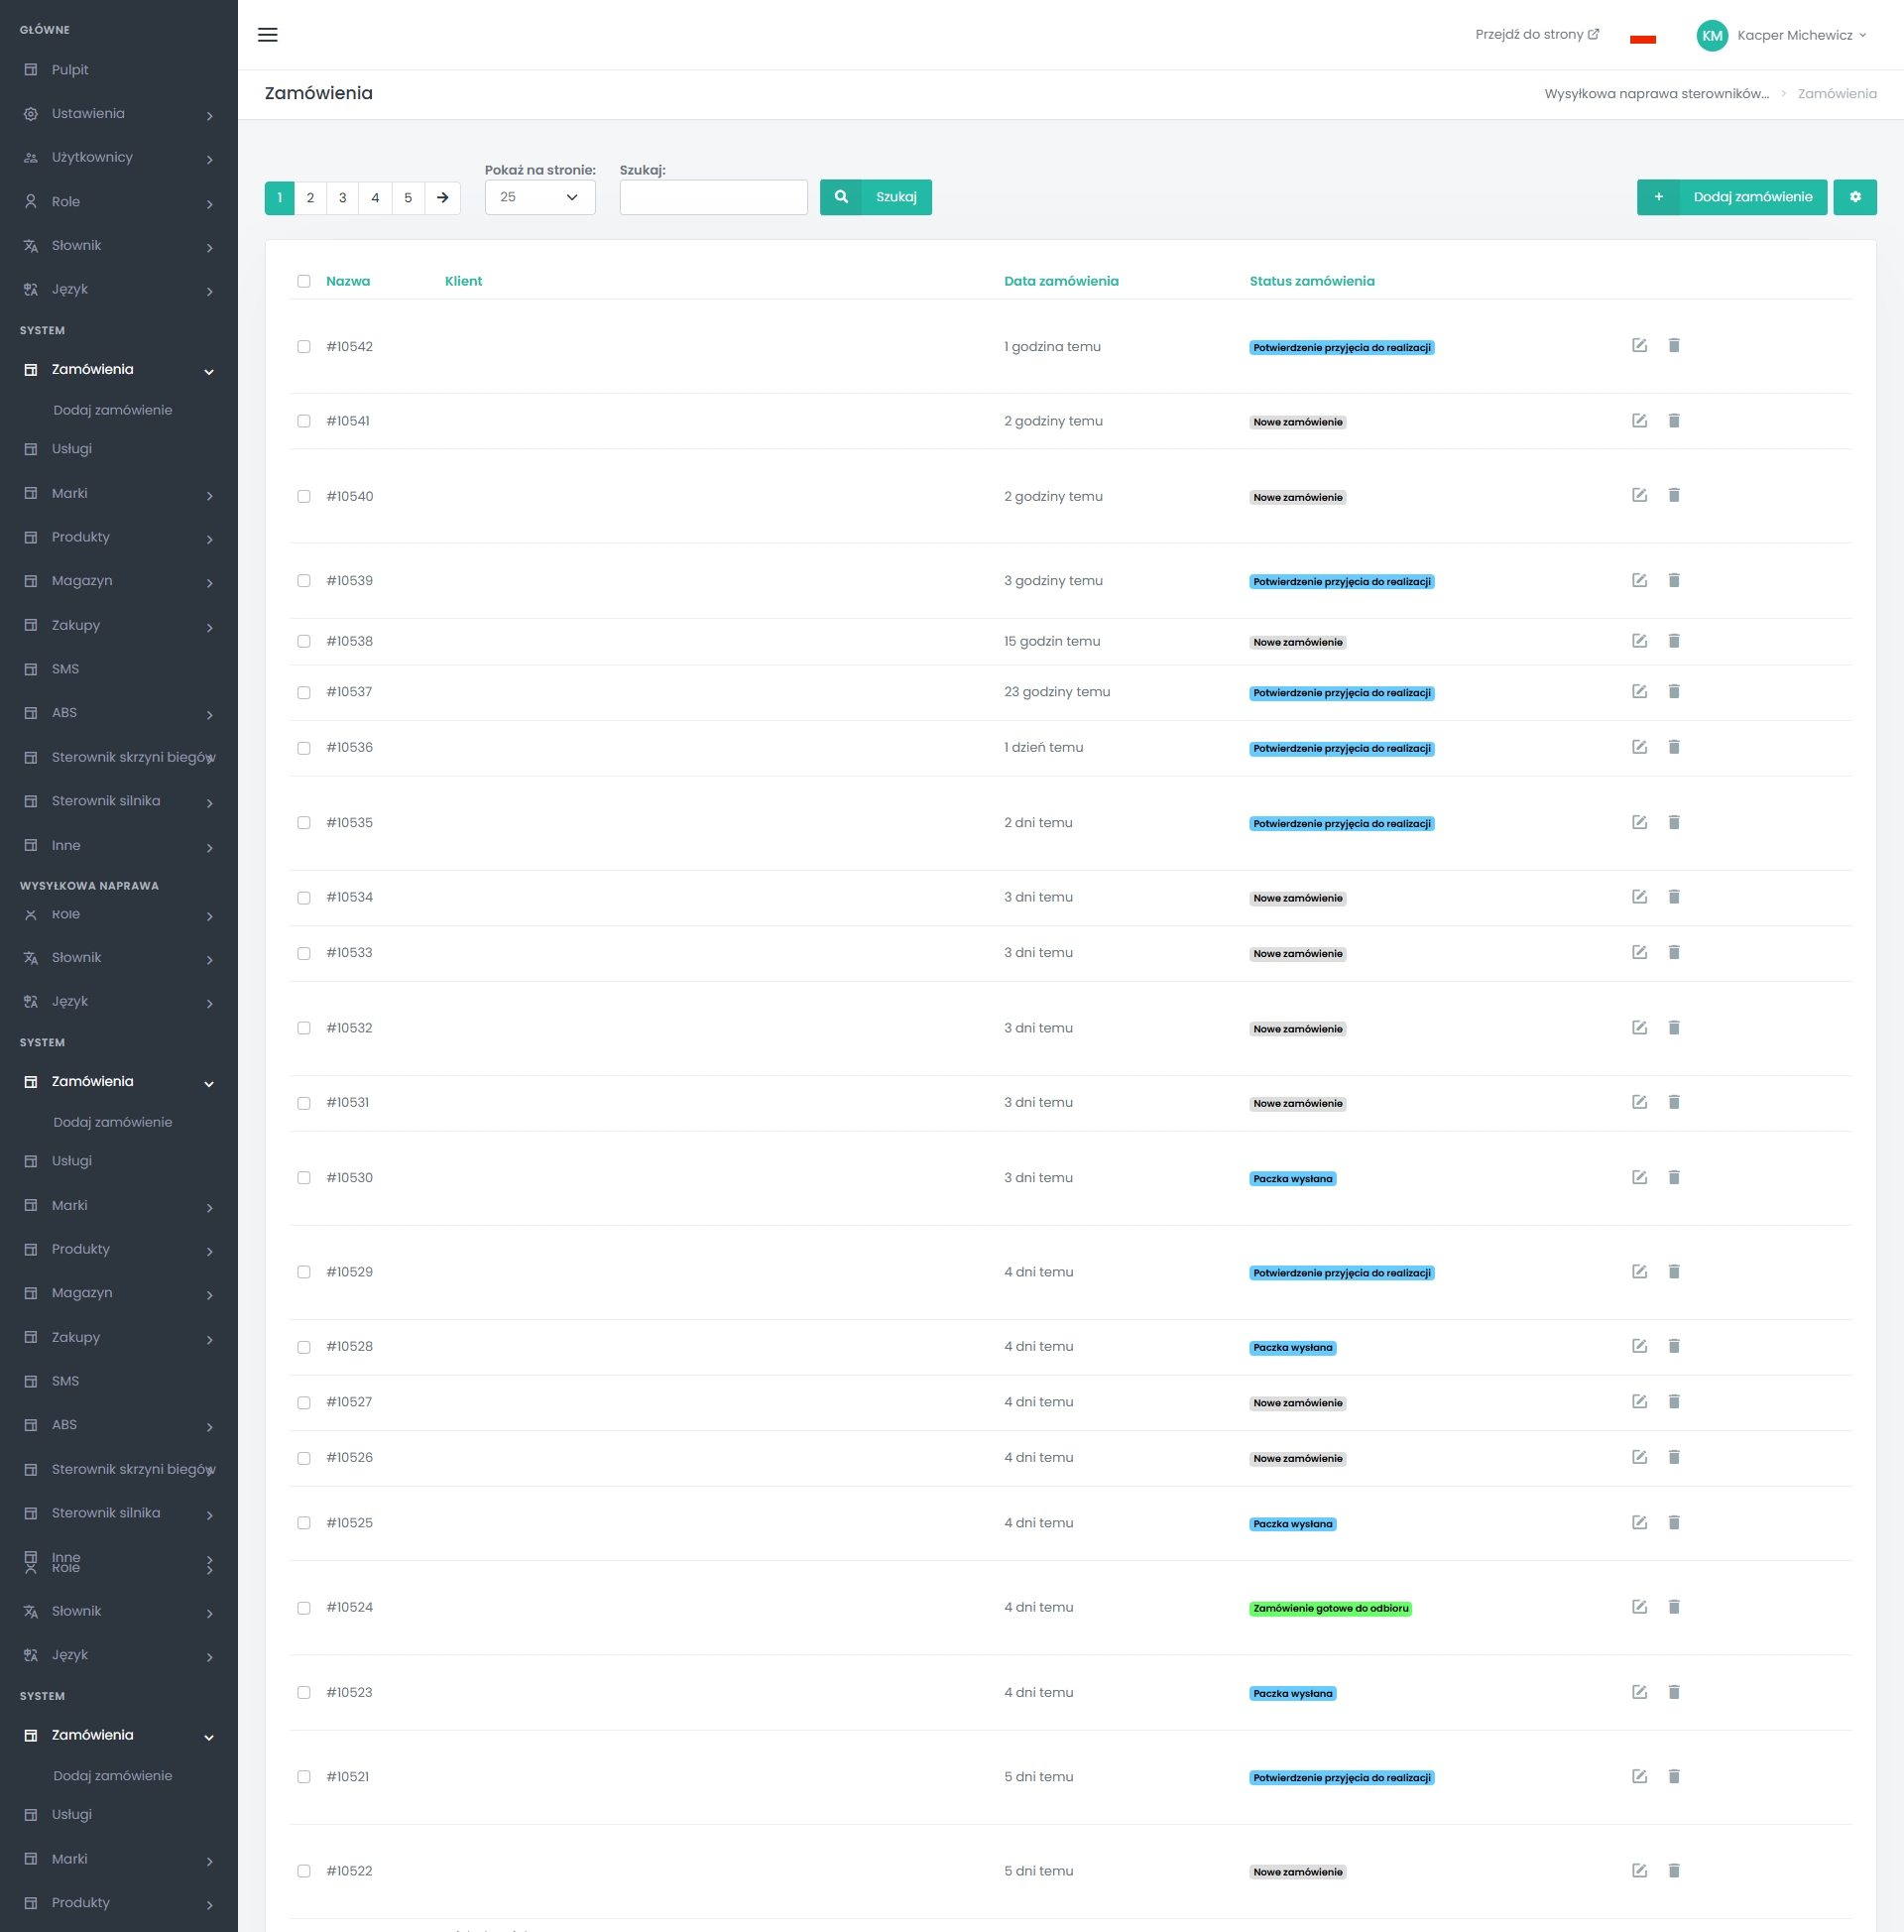Follow the Przejdź do strony link
Screen dimensions: 1904x1932
(1536, 35)
